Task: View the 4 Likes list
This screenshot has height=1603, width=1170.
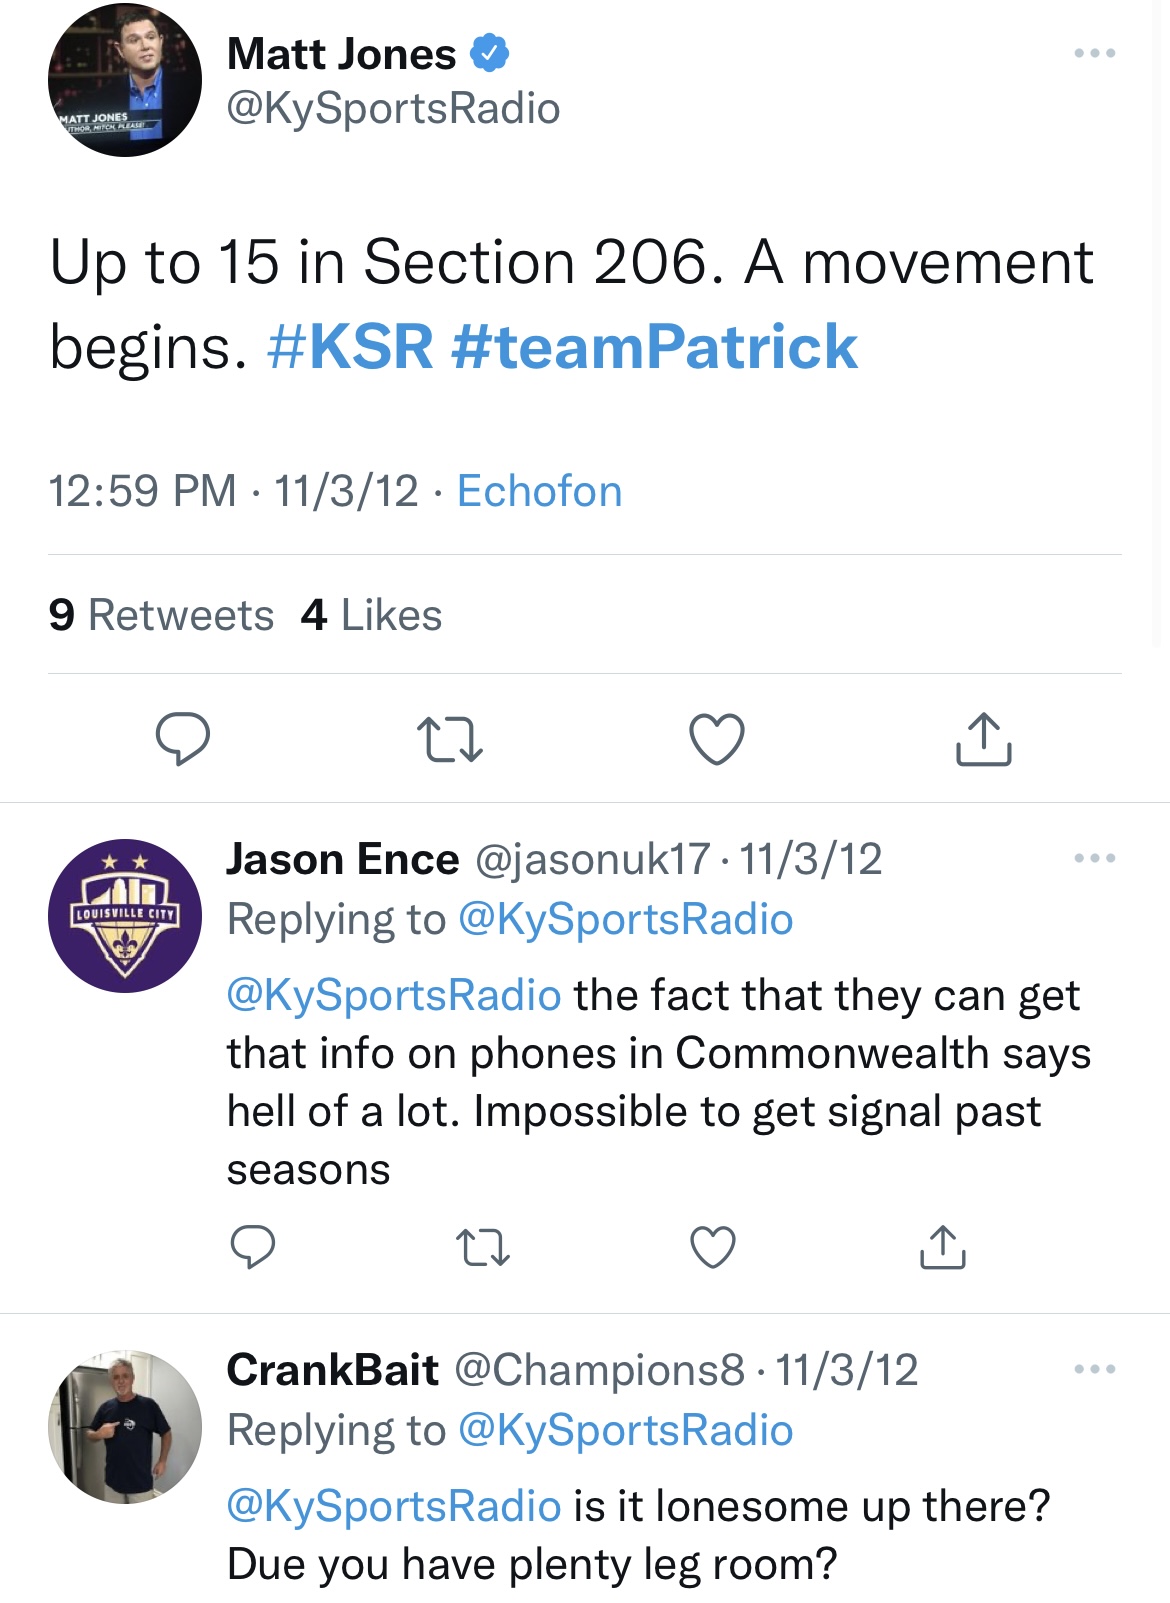Action: click(x=371, y=615)
